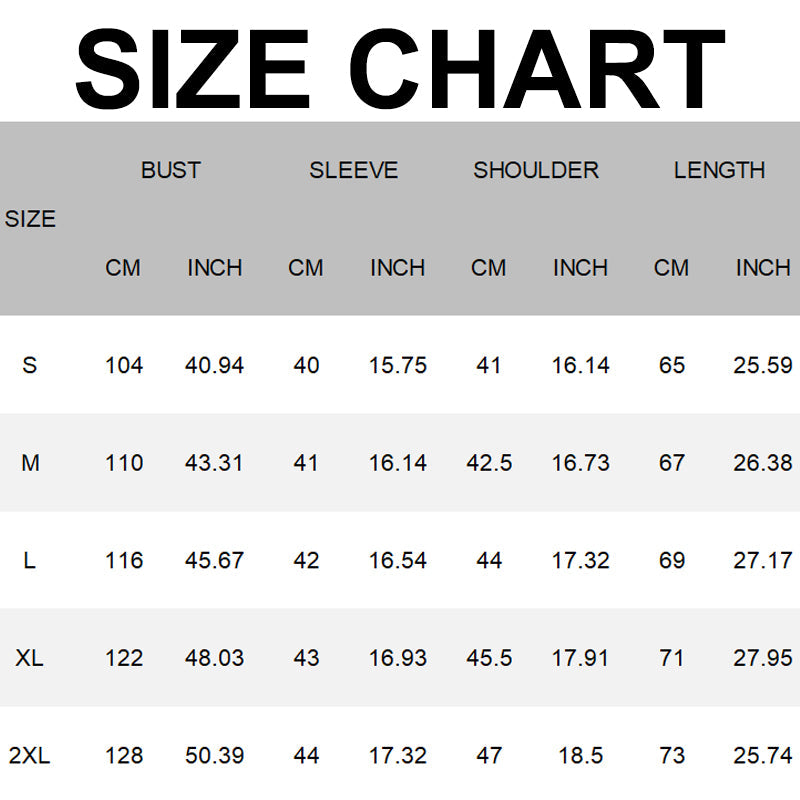Select the SLEEVE column header
Viewport: 800px width, 800px height.
353,170
